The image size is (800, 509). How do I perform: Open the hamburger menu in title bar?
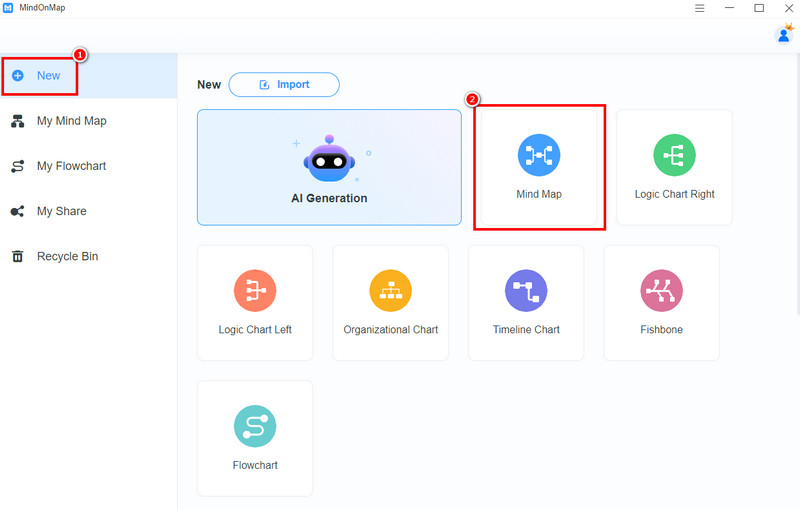click(699, 8)
